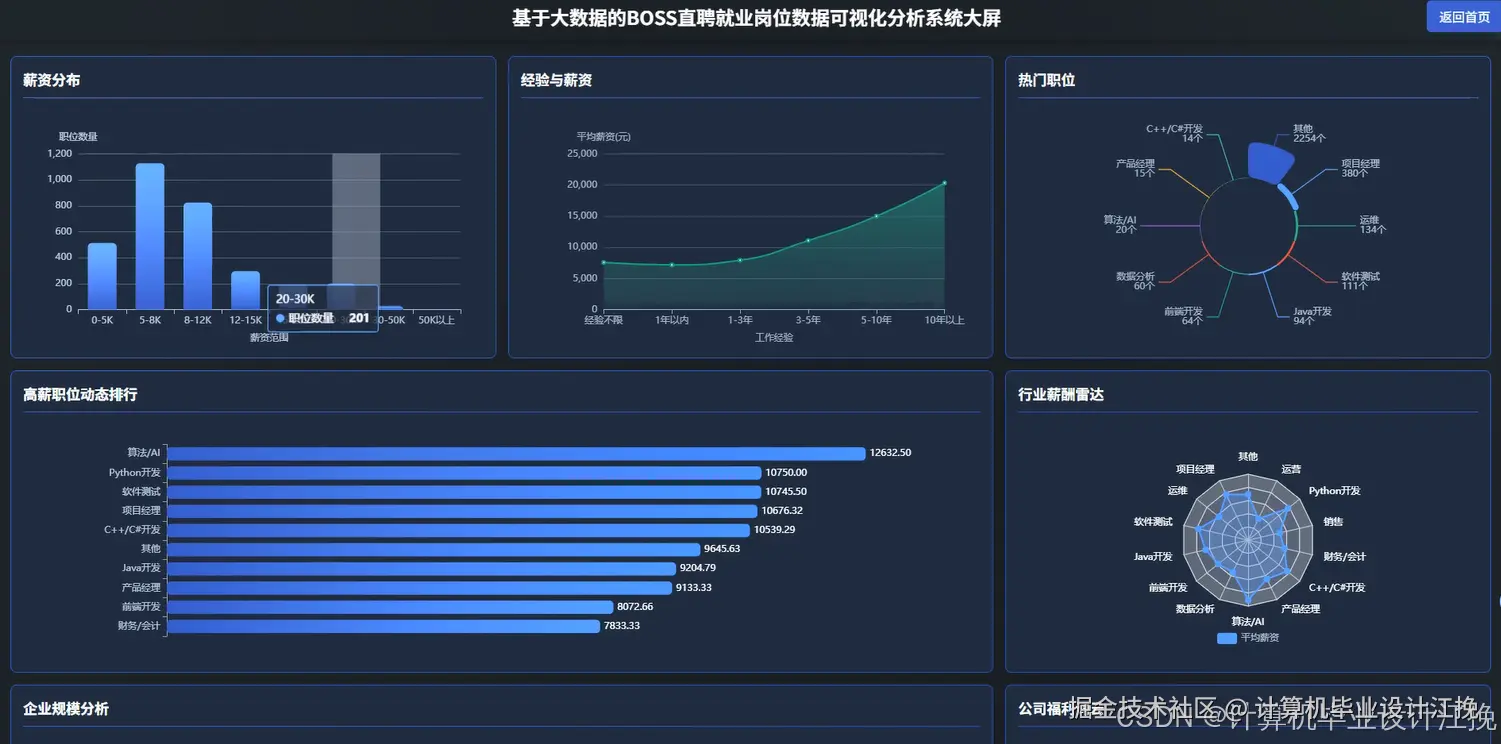Click the 运营 label in radar chart
Image resolution: width=1501 pixels, height=744 pixels.
(1291, 469)
